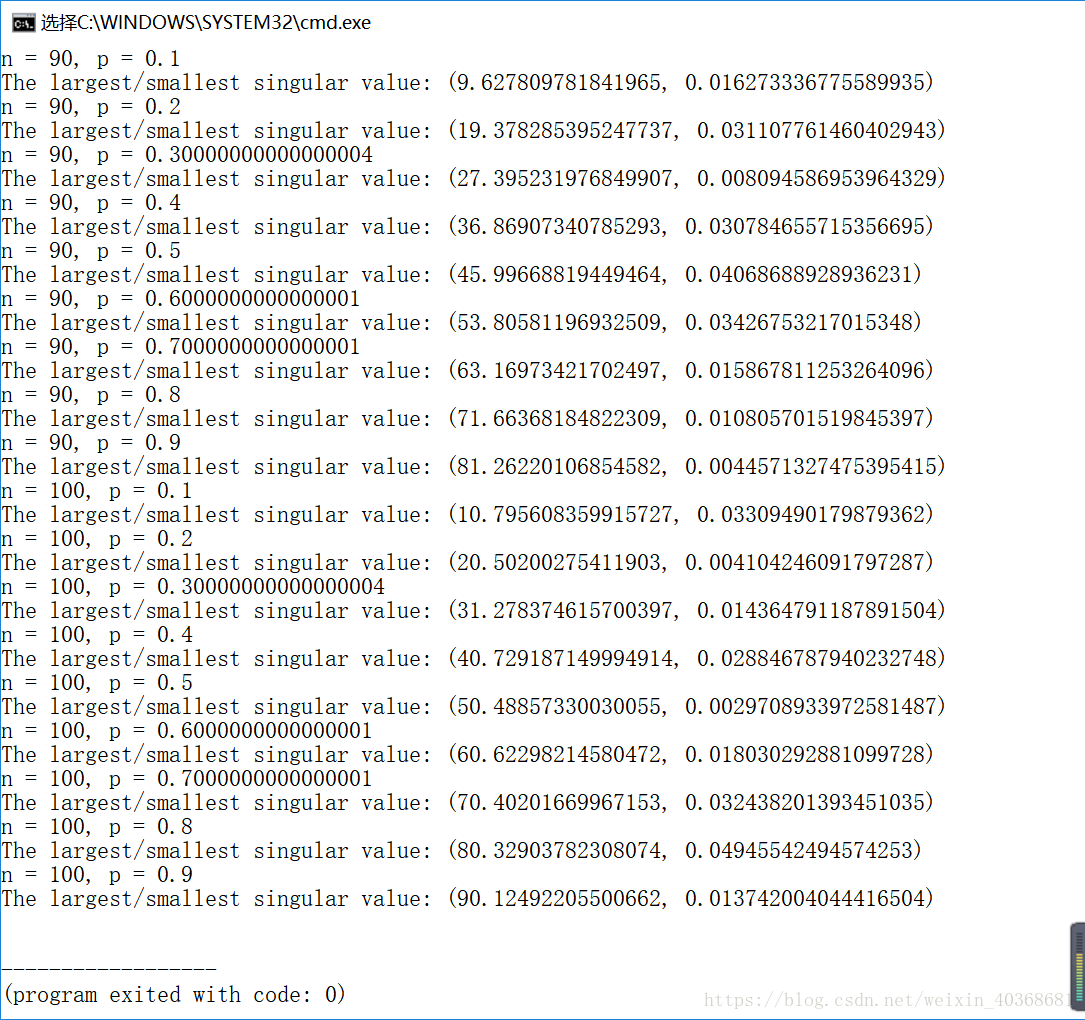This screenshot has height=1020, width=1085.
Task: Click the value 0.008094586953964329
Action: click(x=815, y=179)
